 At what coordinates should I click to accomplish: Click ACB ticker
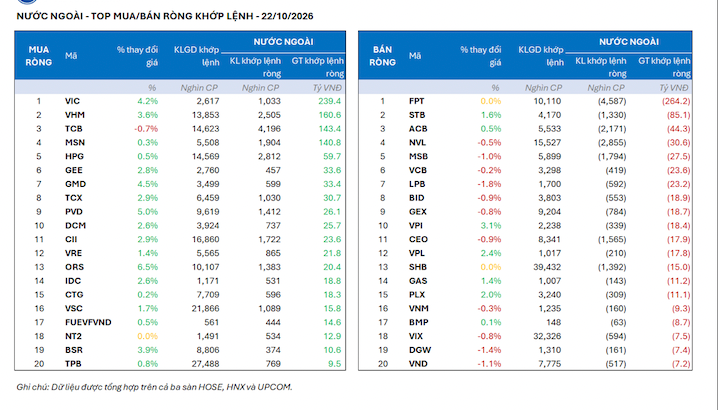[418, 129]
